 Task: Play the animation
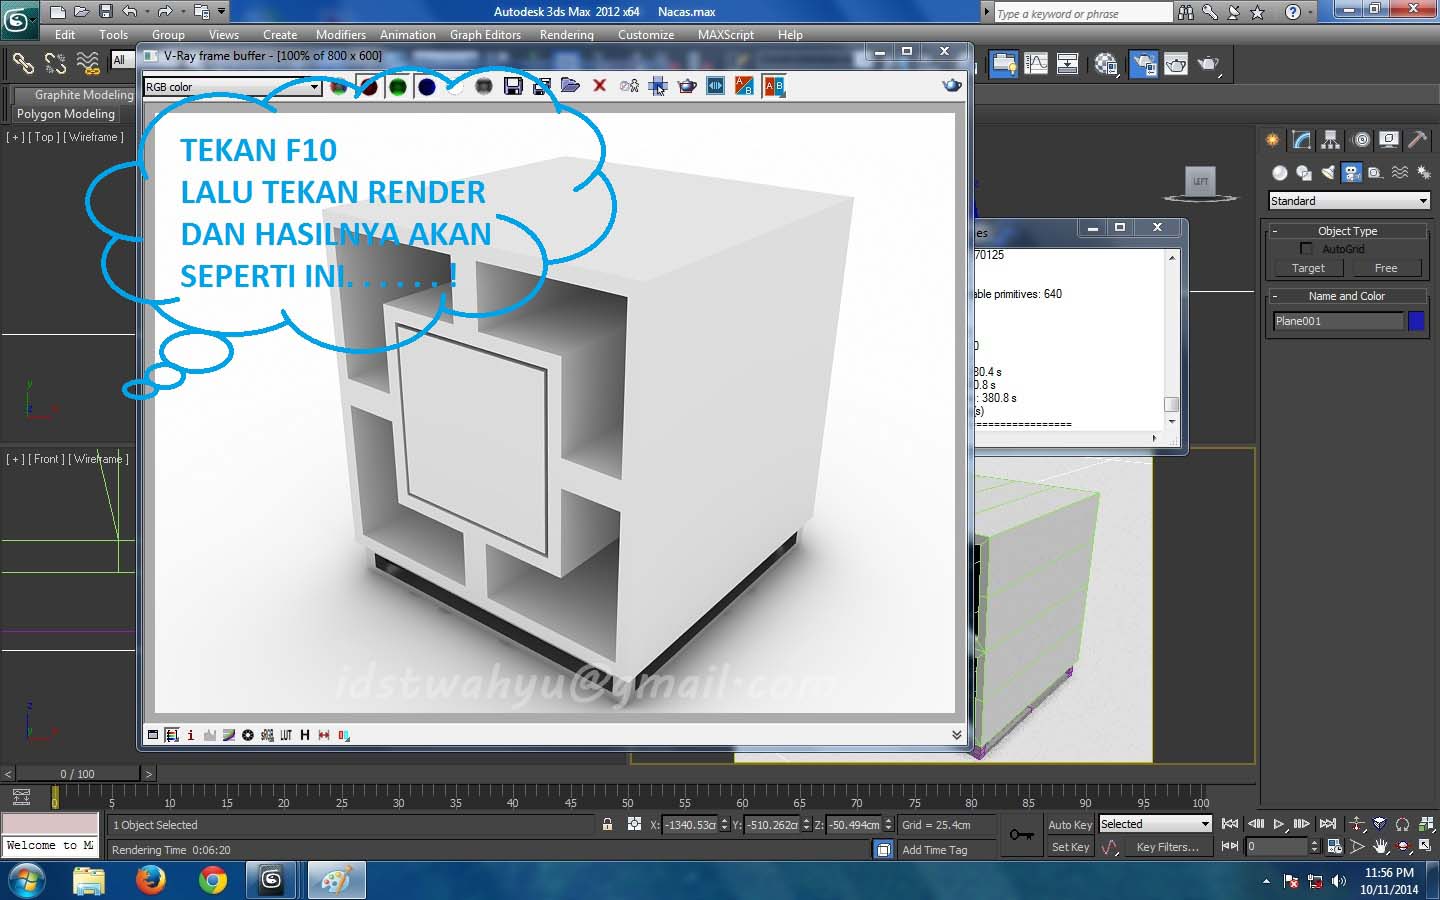click(1279, 824)
